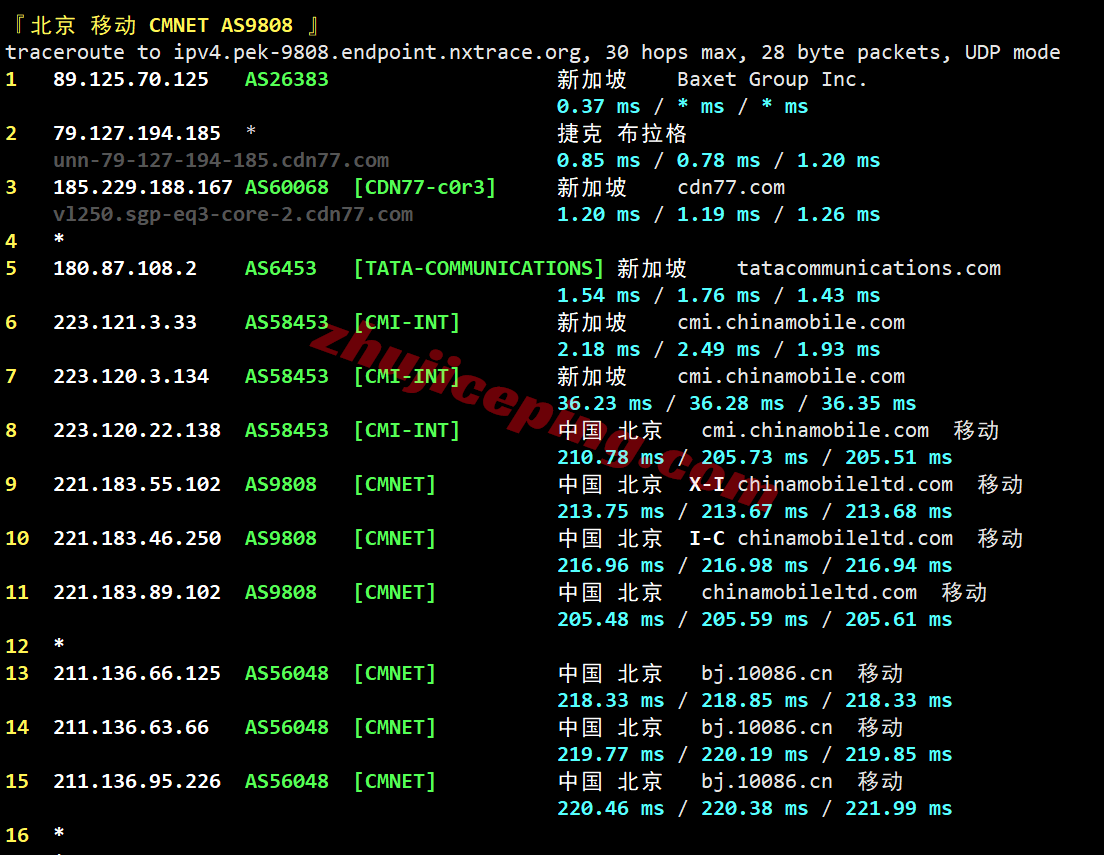This screenshot has height=855, width=1104.
Task: Click IP address 185.229.188.167
Action: point(143,187)
